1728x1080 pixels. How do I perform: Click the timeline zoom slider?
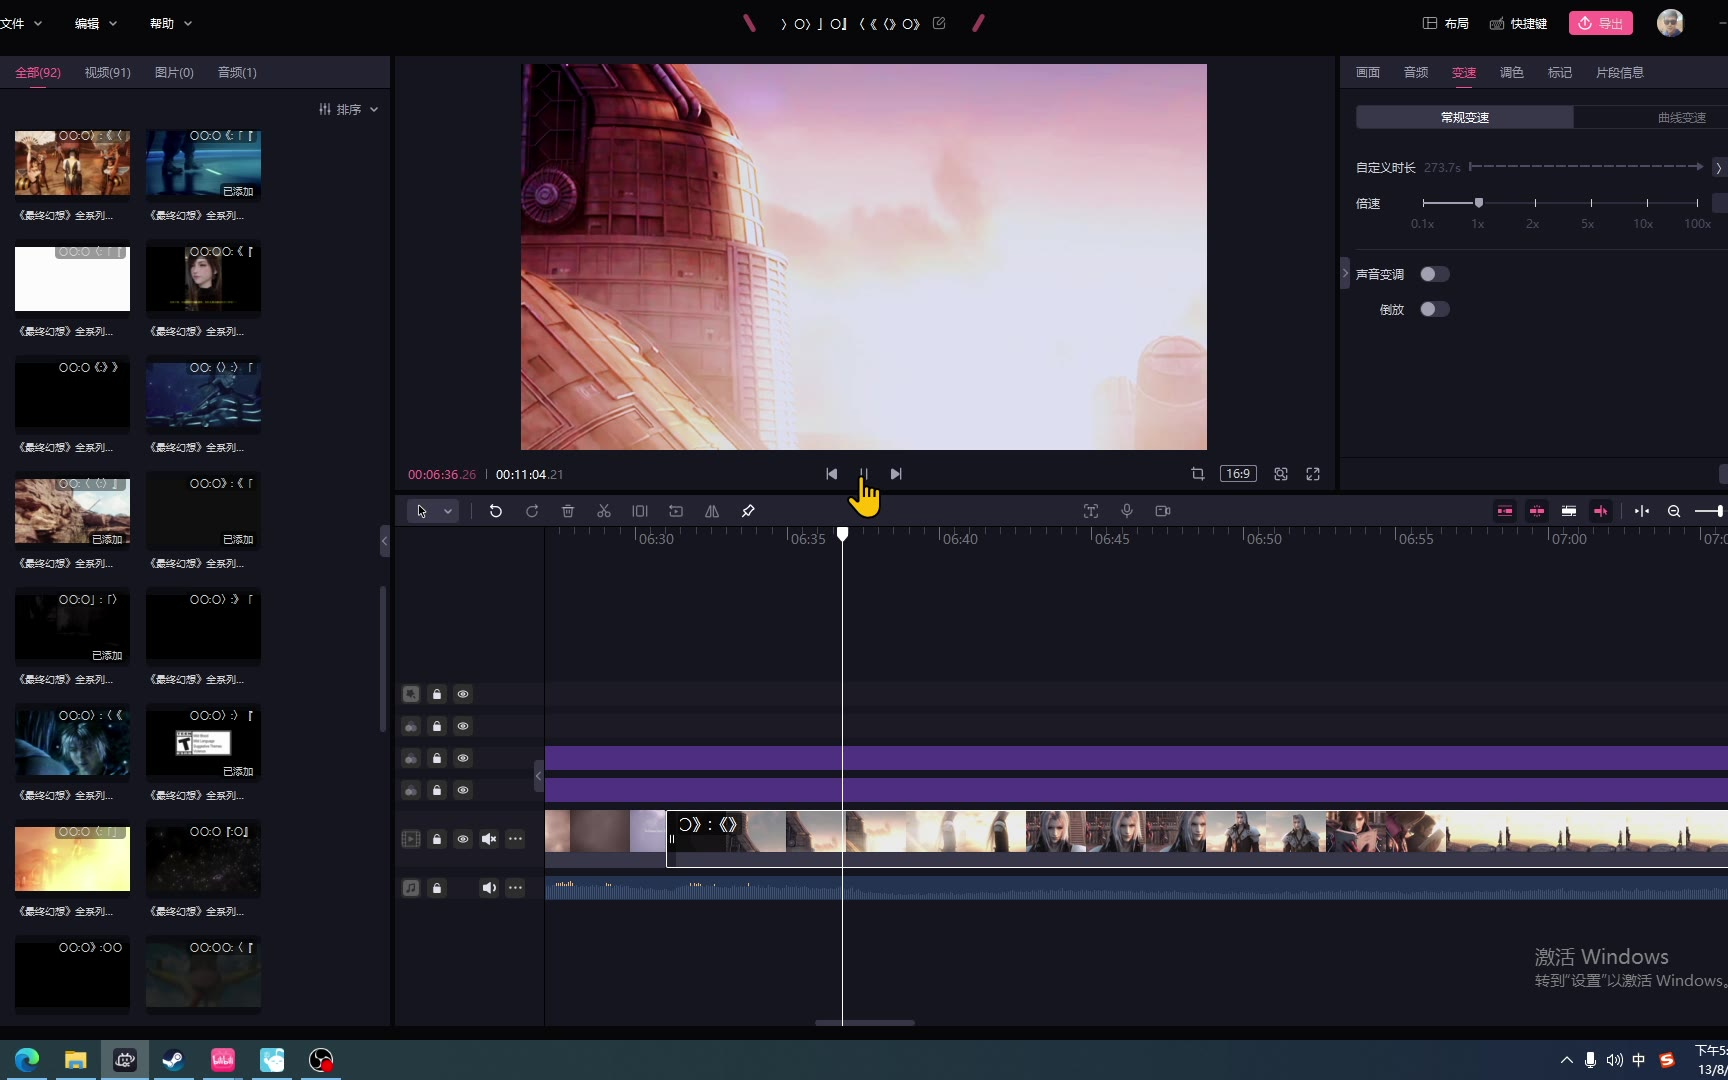[x=1709, y=511]
